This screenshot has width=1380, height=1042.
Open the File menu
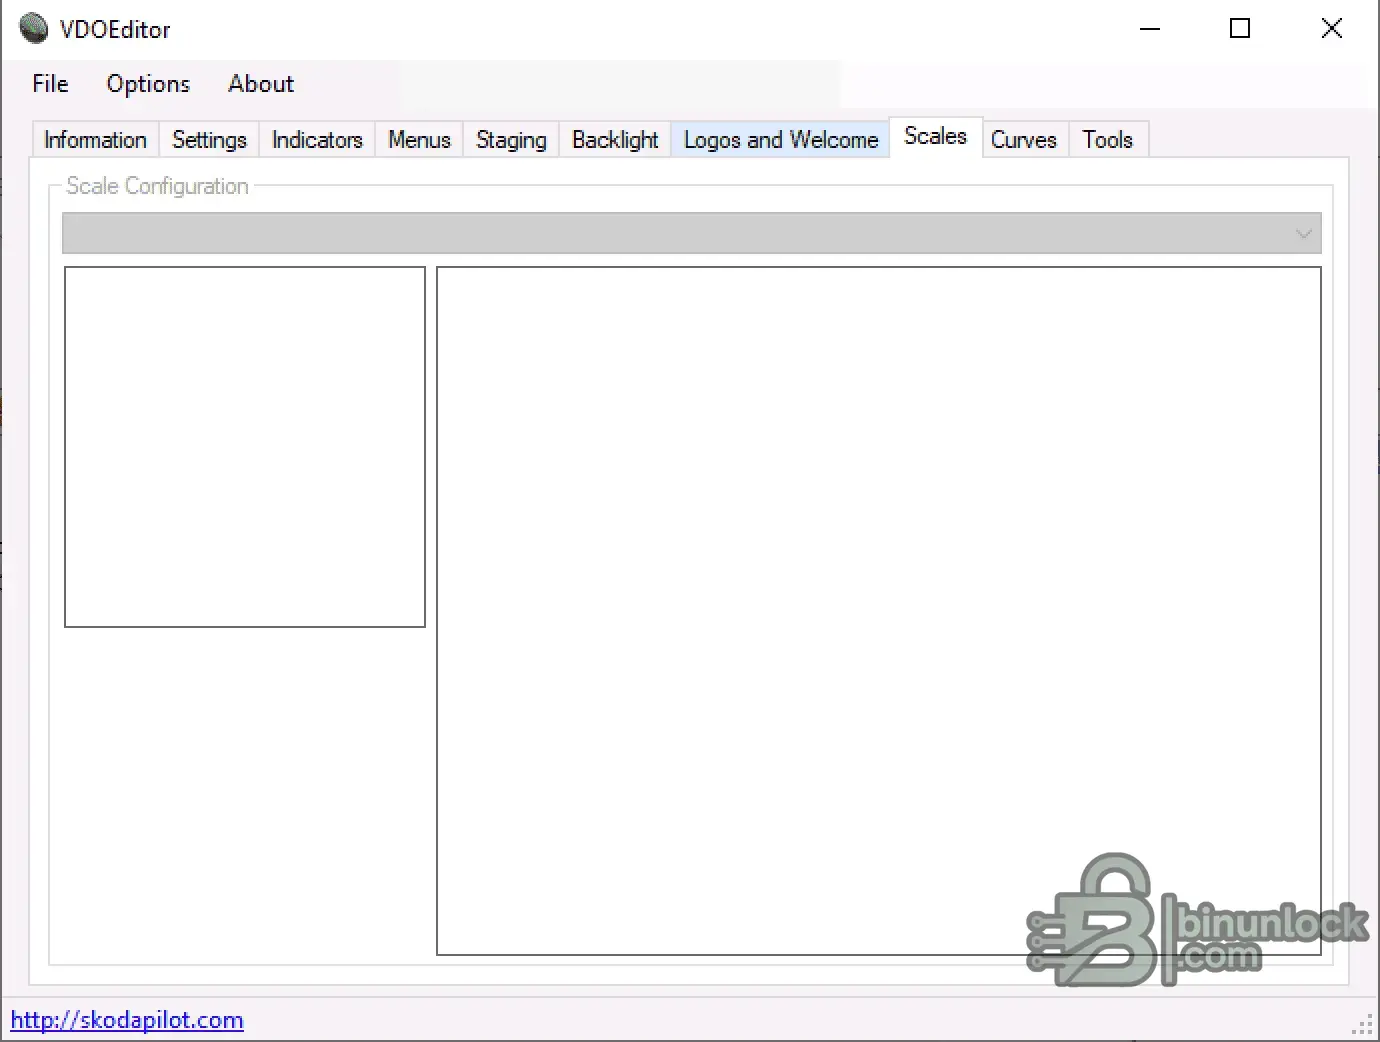(50, 84)
